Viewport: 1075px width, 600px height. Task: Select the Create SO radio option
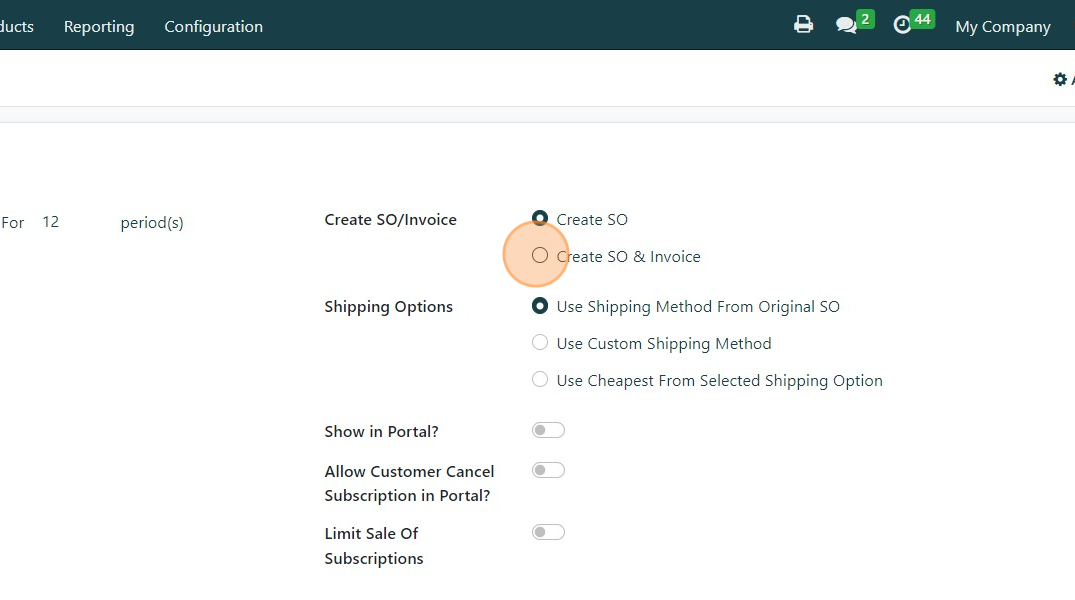(x=540, y=218)
